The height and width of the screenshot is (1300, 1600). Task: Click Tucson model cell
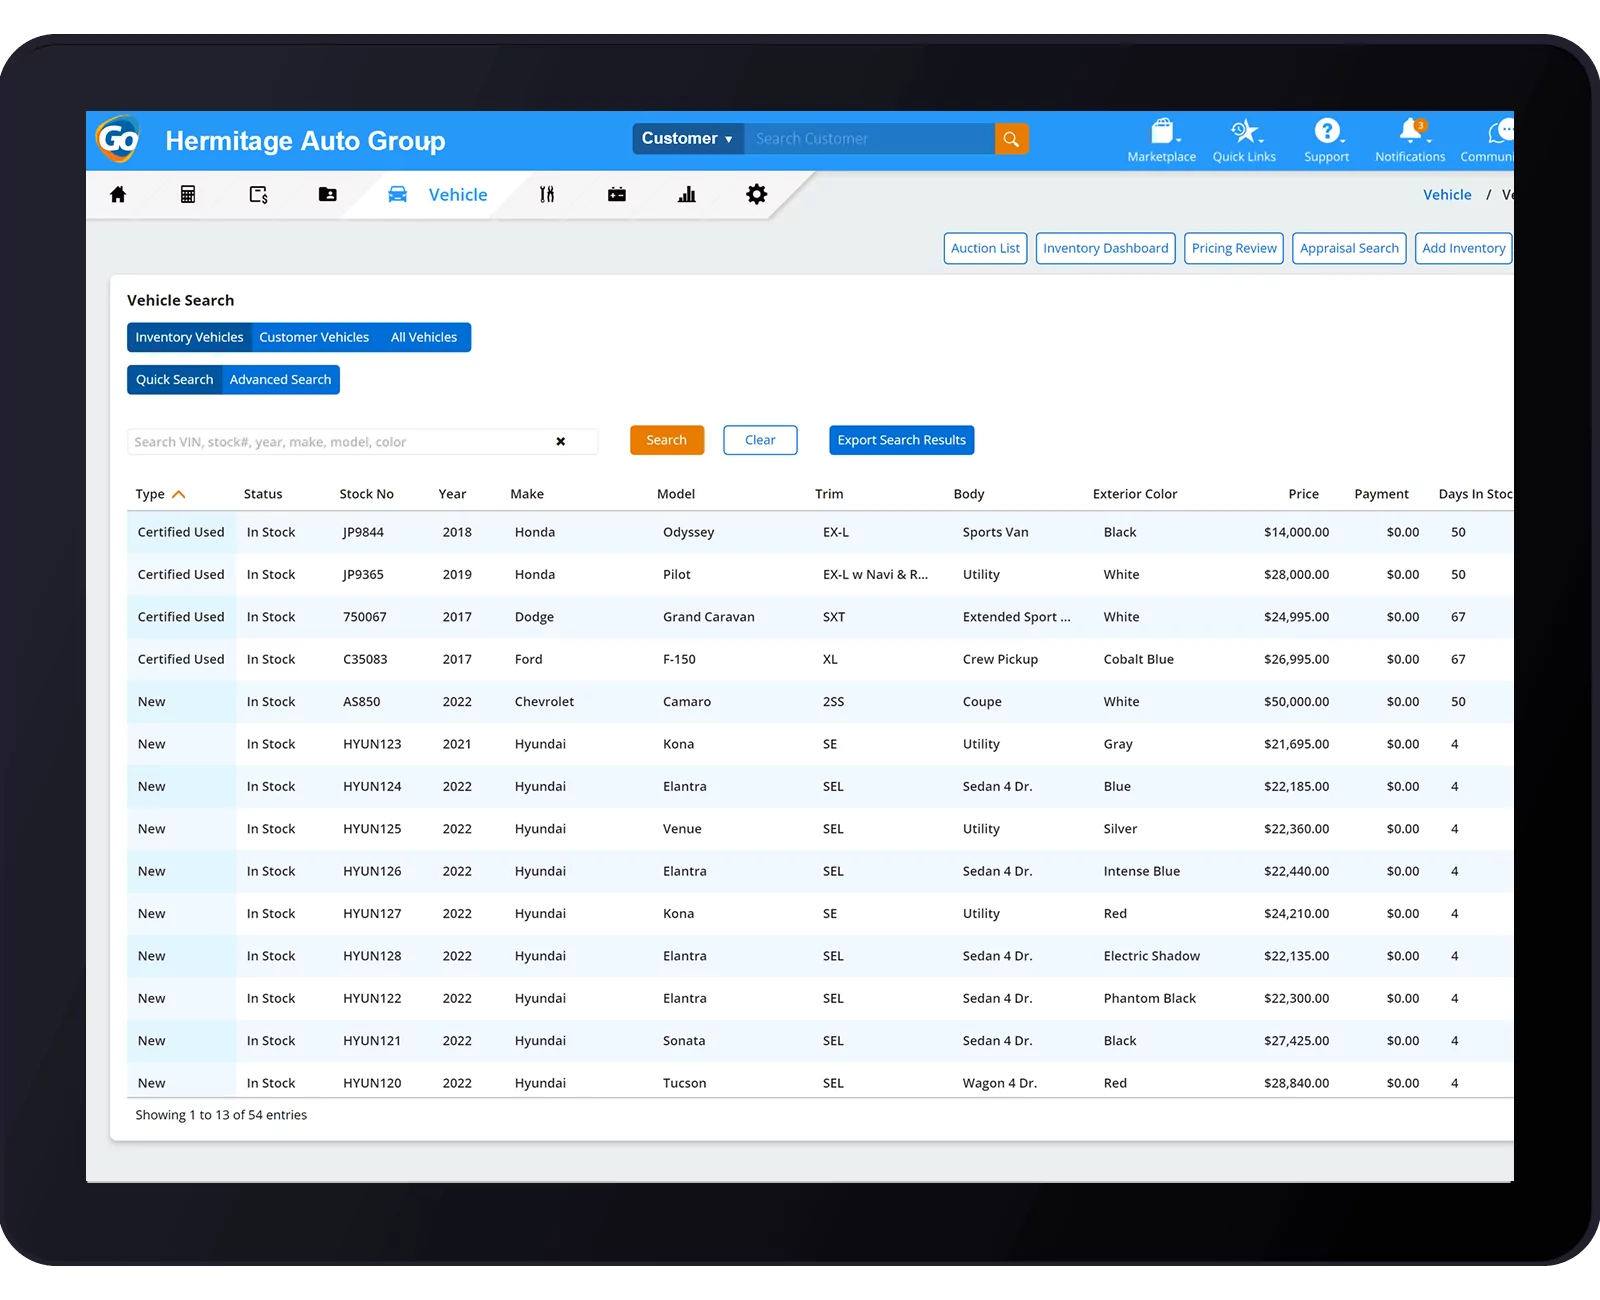(685, 1083)
